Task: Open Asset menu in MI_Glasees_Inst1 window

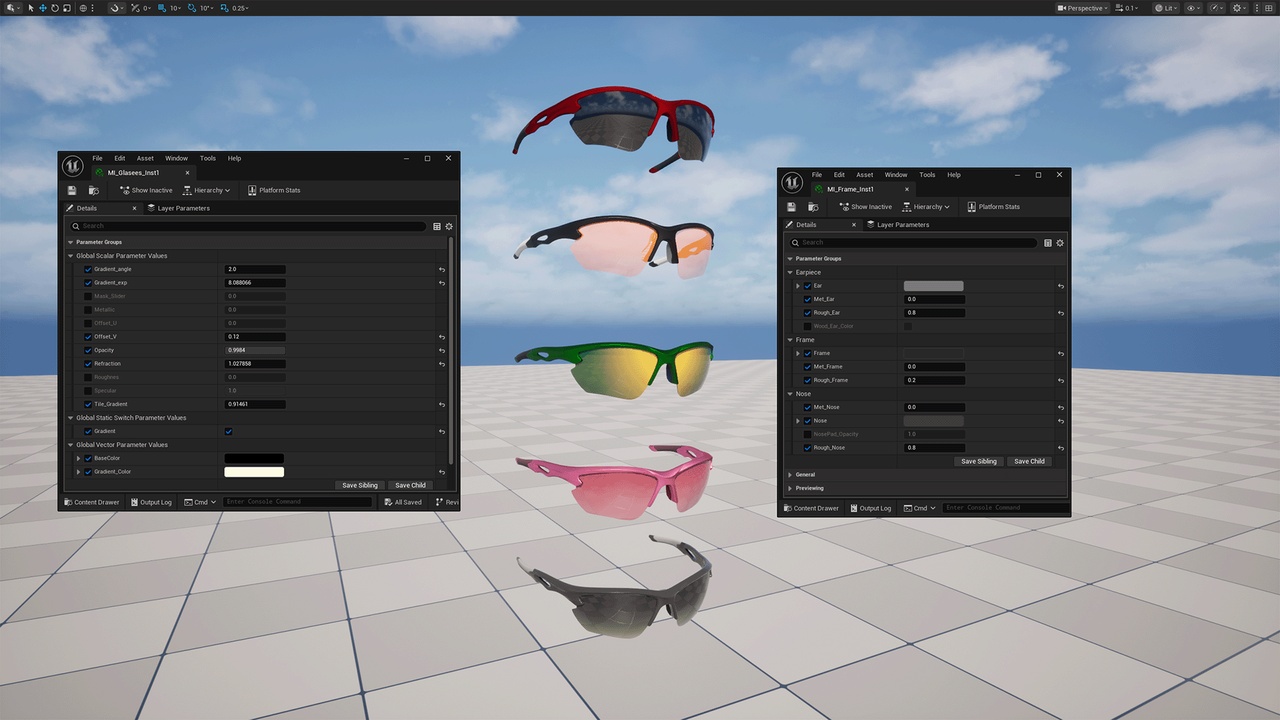Action: [x=145, y=158]
